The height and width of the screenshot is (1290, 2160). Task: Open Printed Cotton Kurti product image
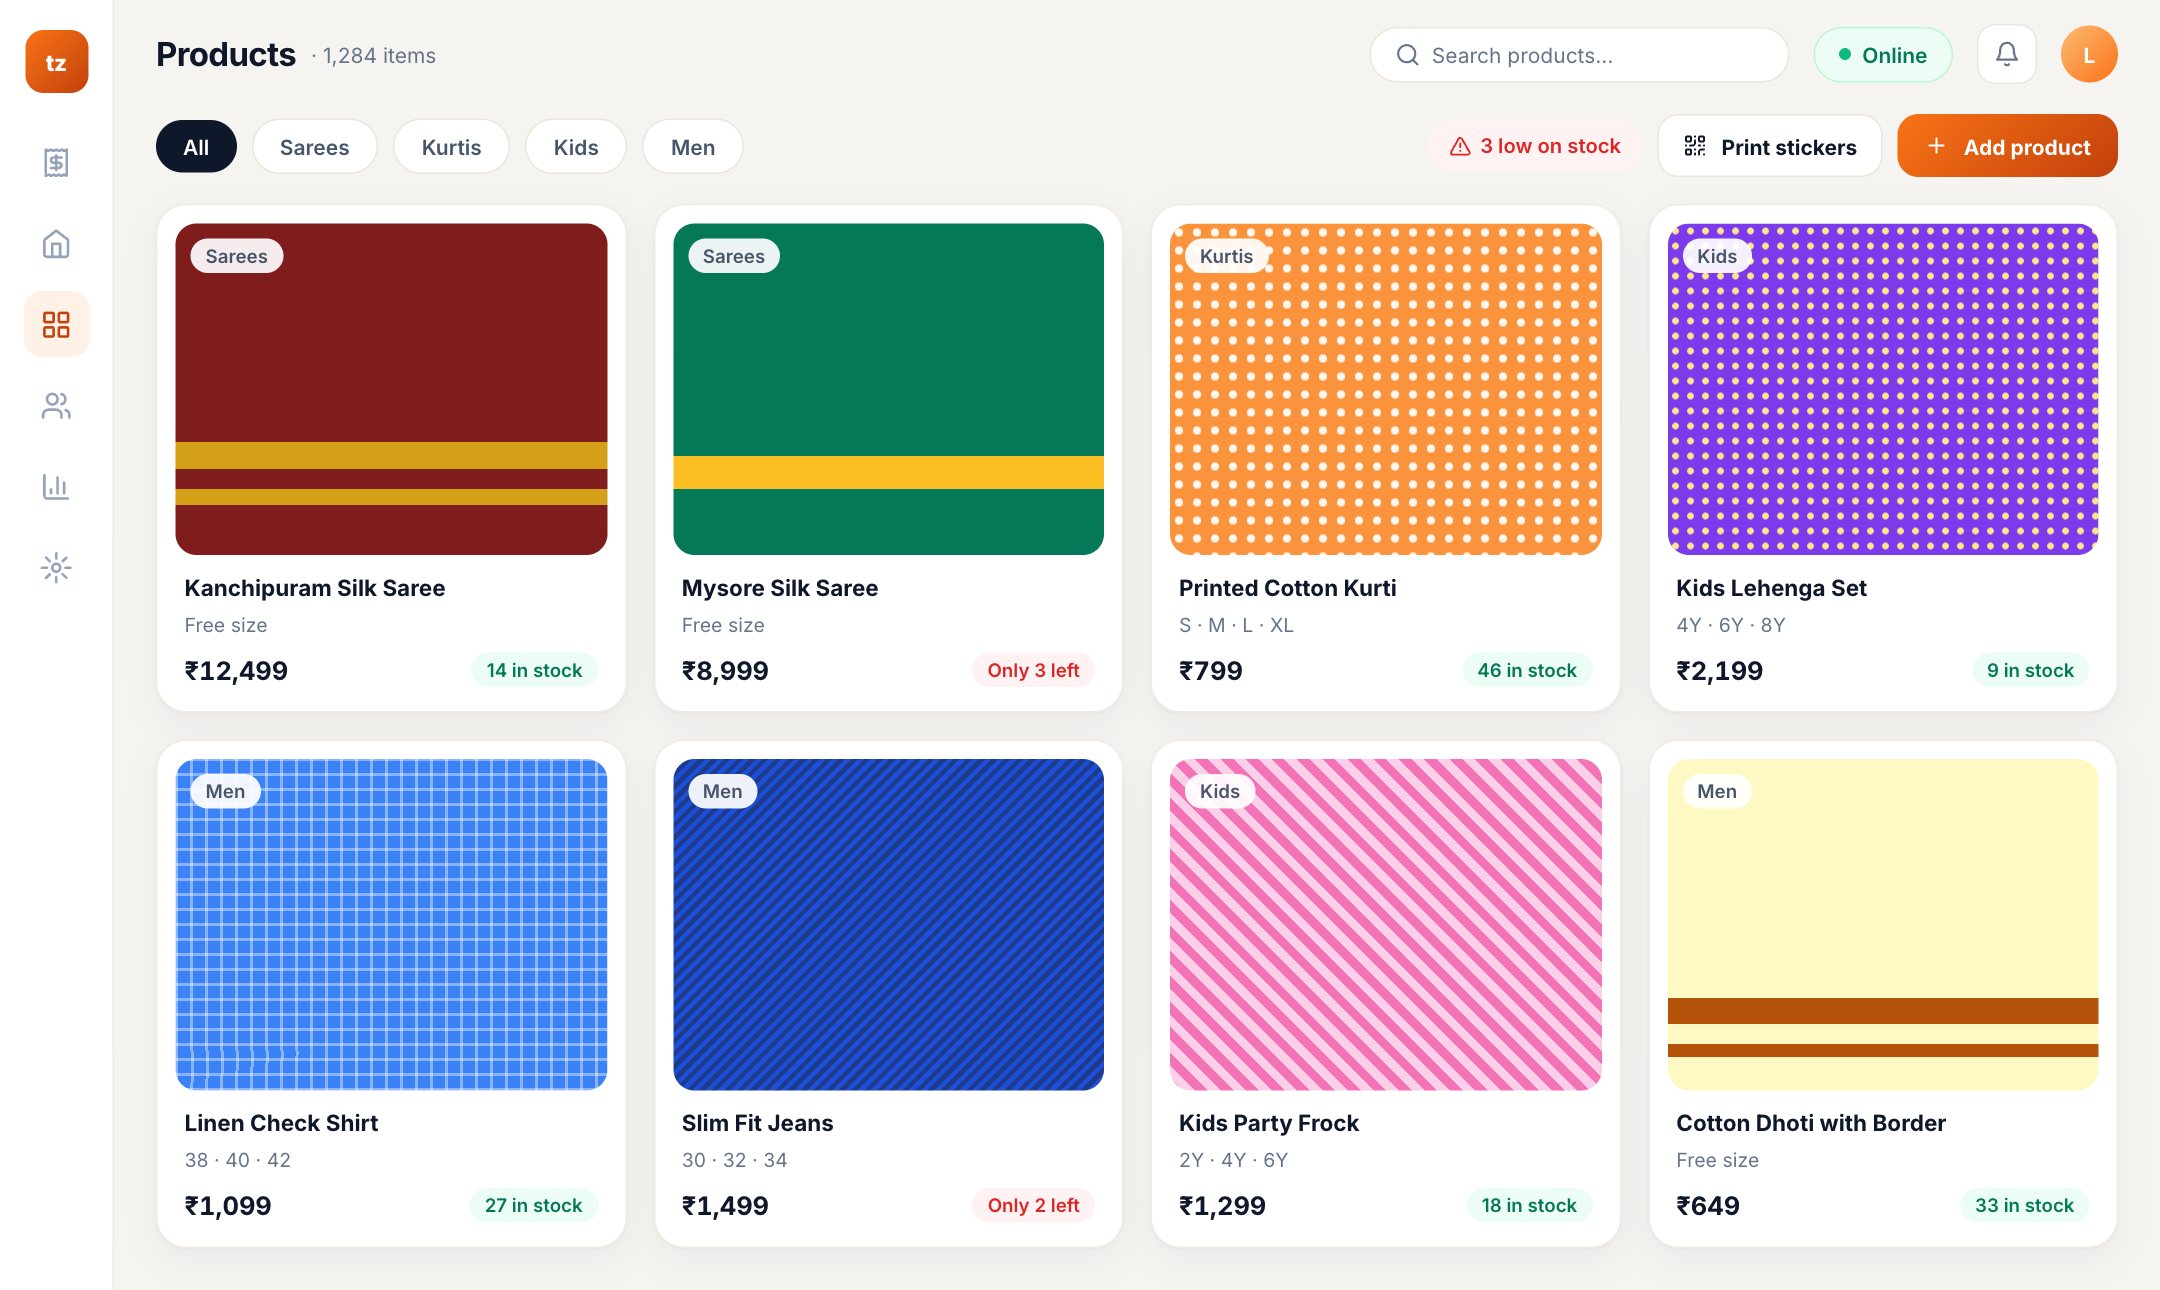click(x=1385, y=389)
